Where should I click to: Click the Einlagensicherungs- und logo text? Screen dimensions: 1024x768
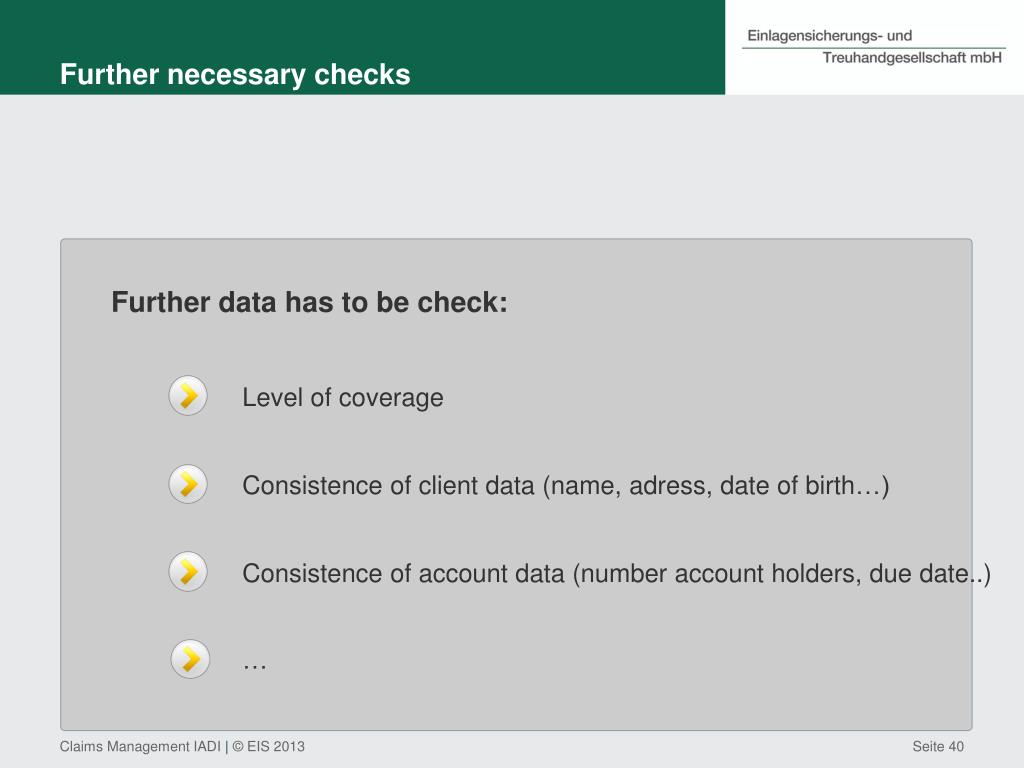pyautogui.click(x=829, y=36)
